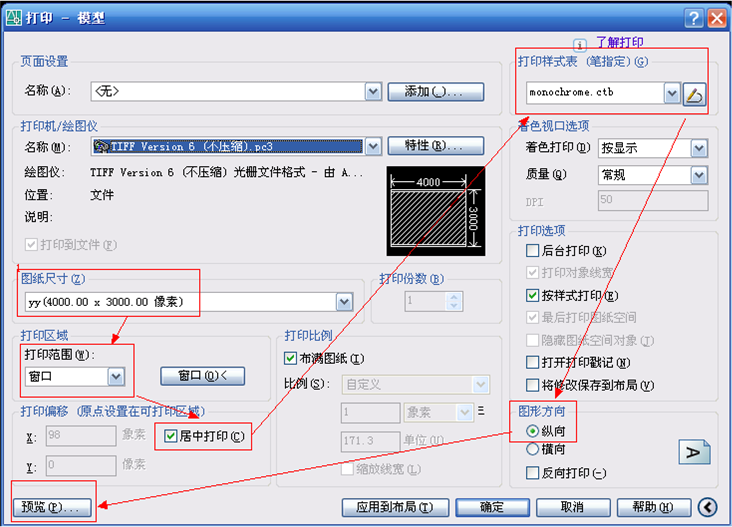Expand the 打印范围 dropdown
732x527 pixels.
coord(116,376)
